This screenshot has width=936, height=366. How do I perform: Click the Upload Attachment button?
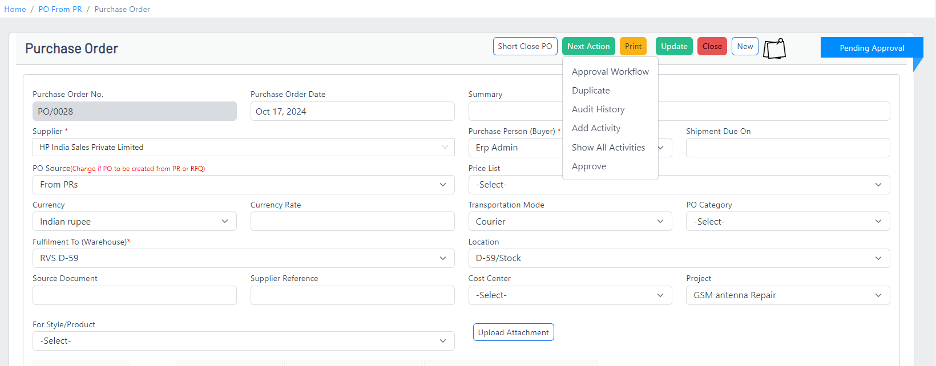point(513,332)
